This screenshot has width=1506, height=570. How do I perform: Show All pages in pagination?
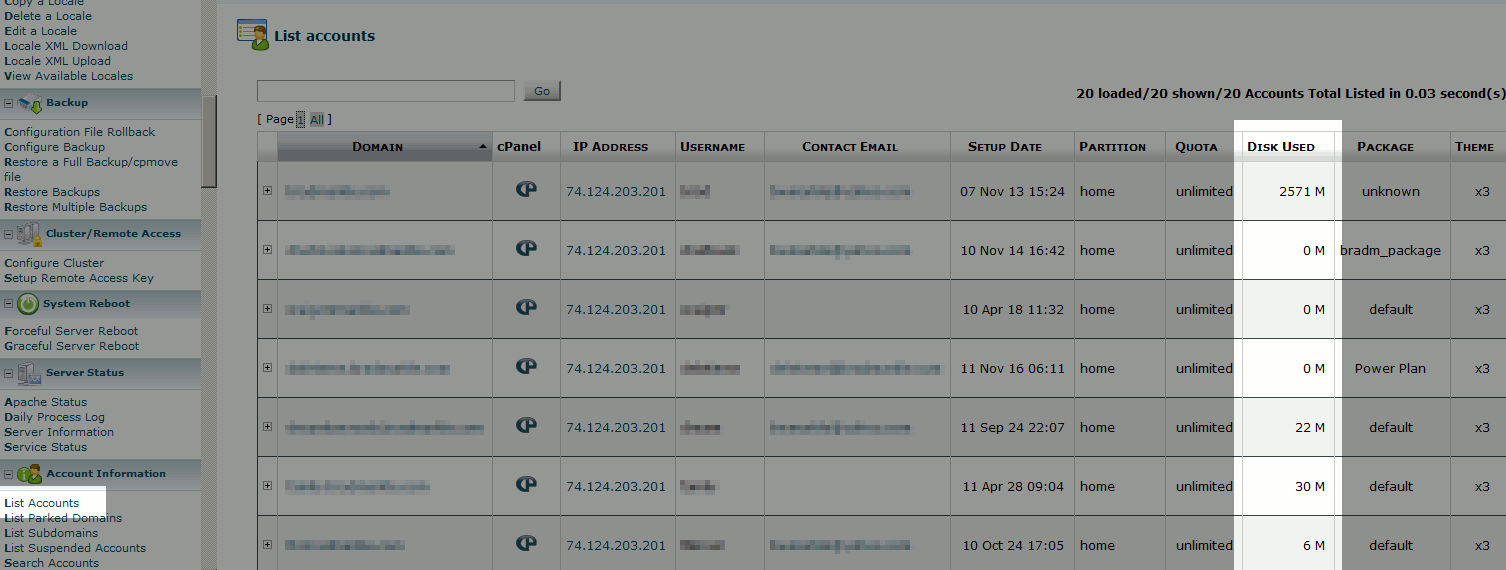(x=317, y=120)
